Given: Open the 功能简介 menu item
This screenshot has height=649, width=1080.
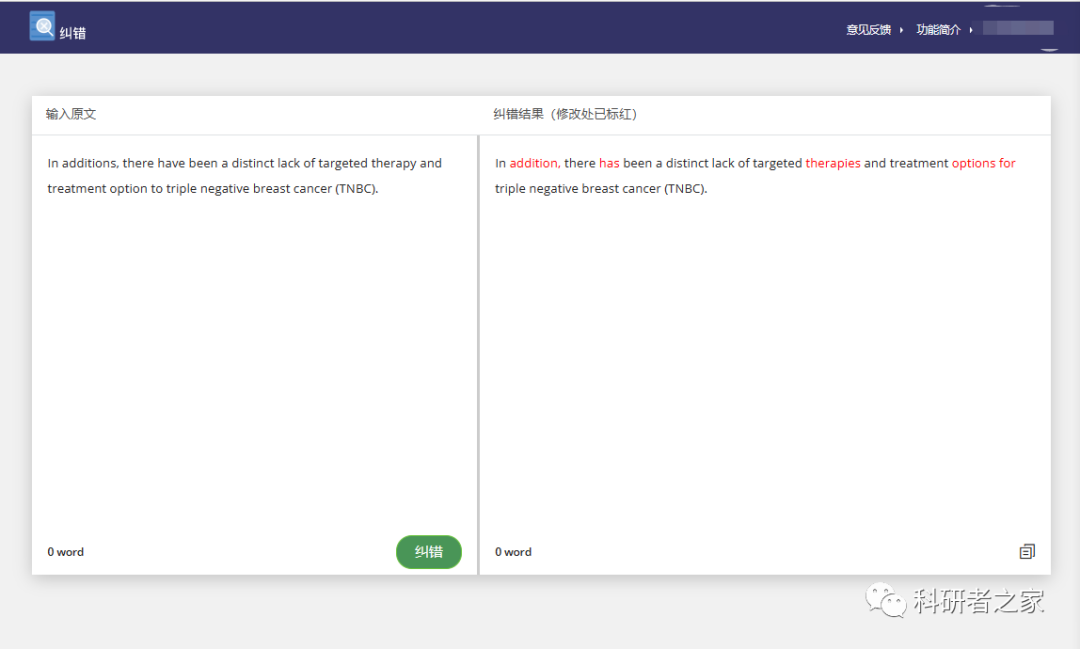Looking at the screenshot, I should click(x=938, y=30).
